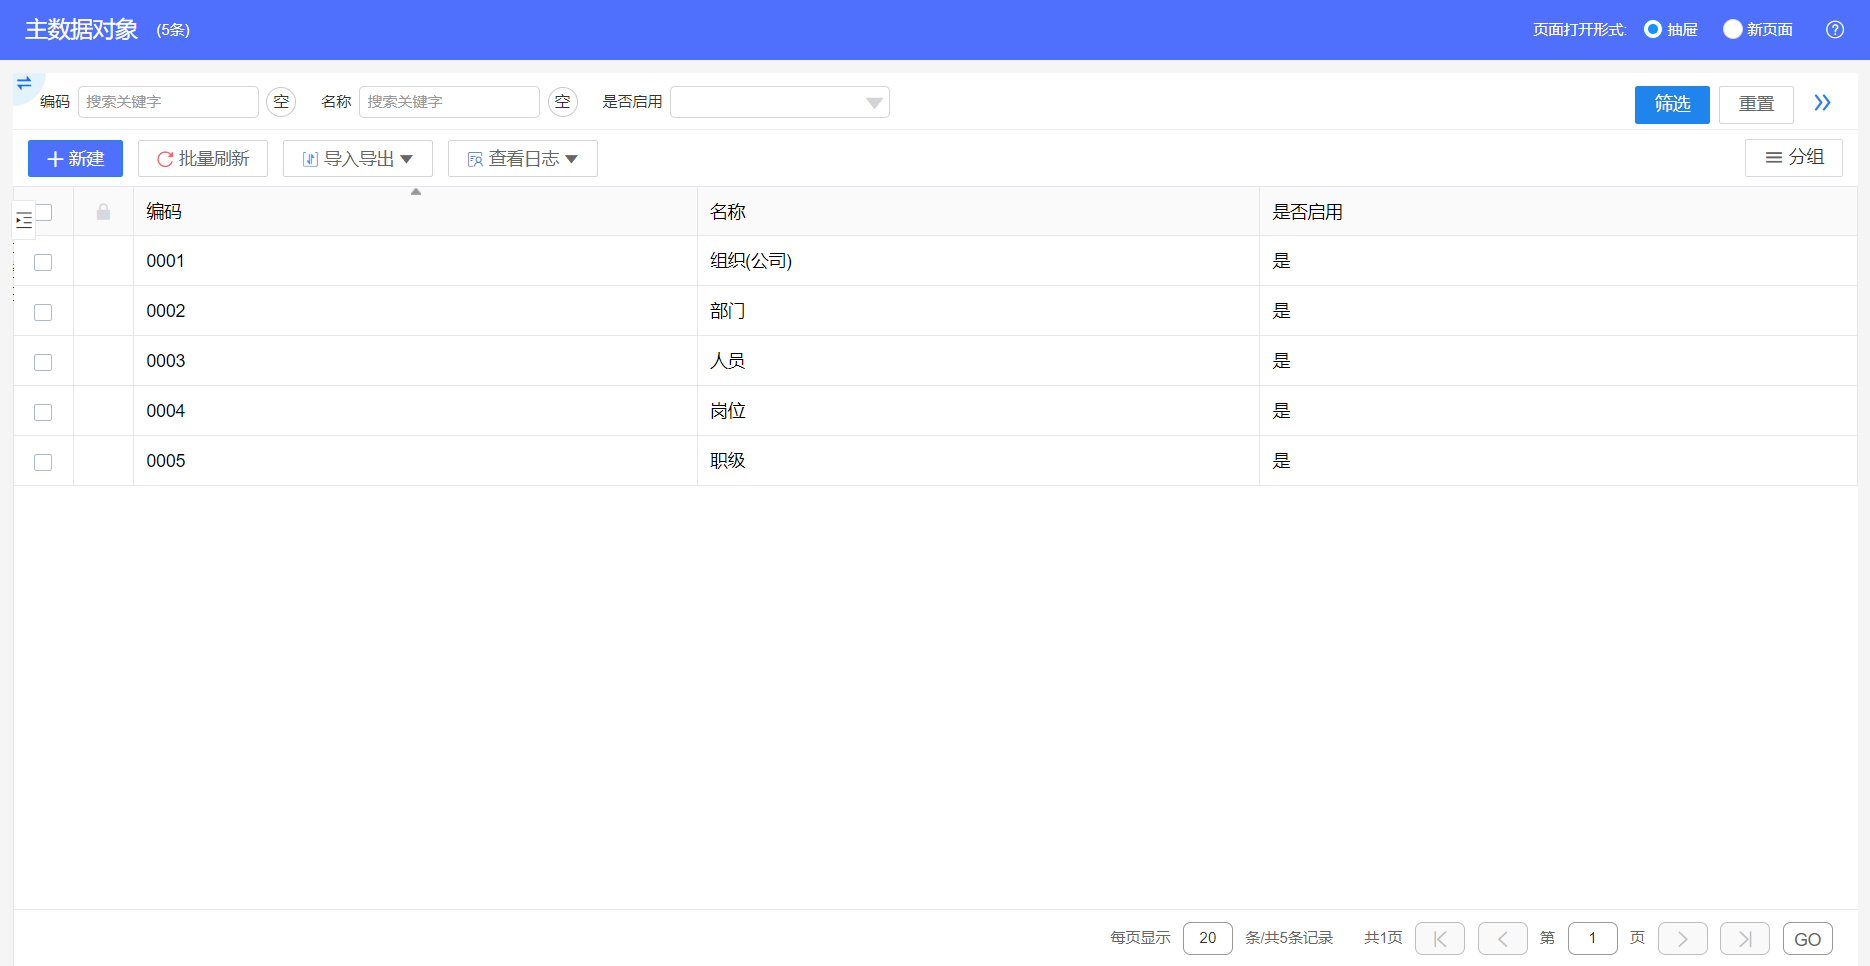Go to the first page
Image resolution: width=1870 pixels, height=966 pixels.
1440,939
